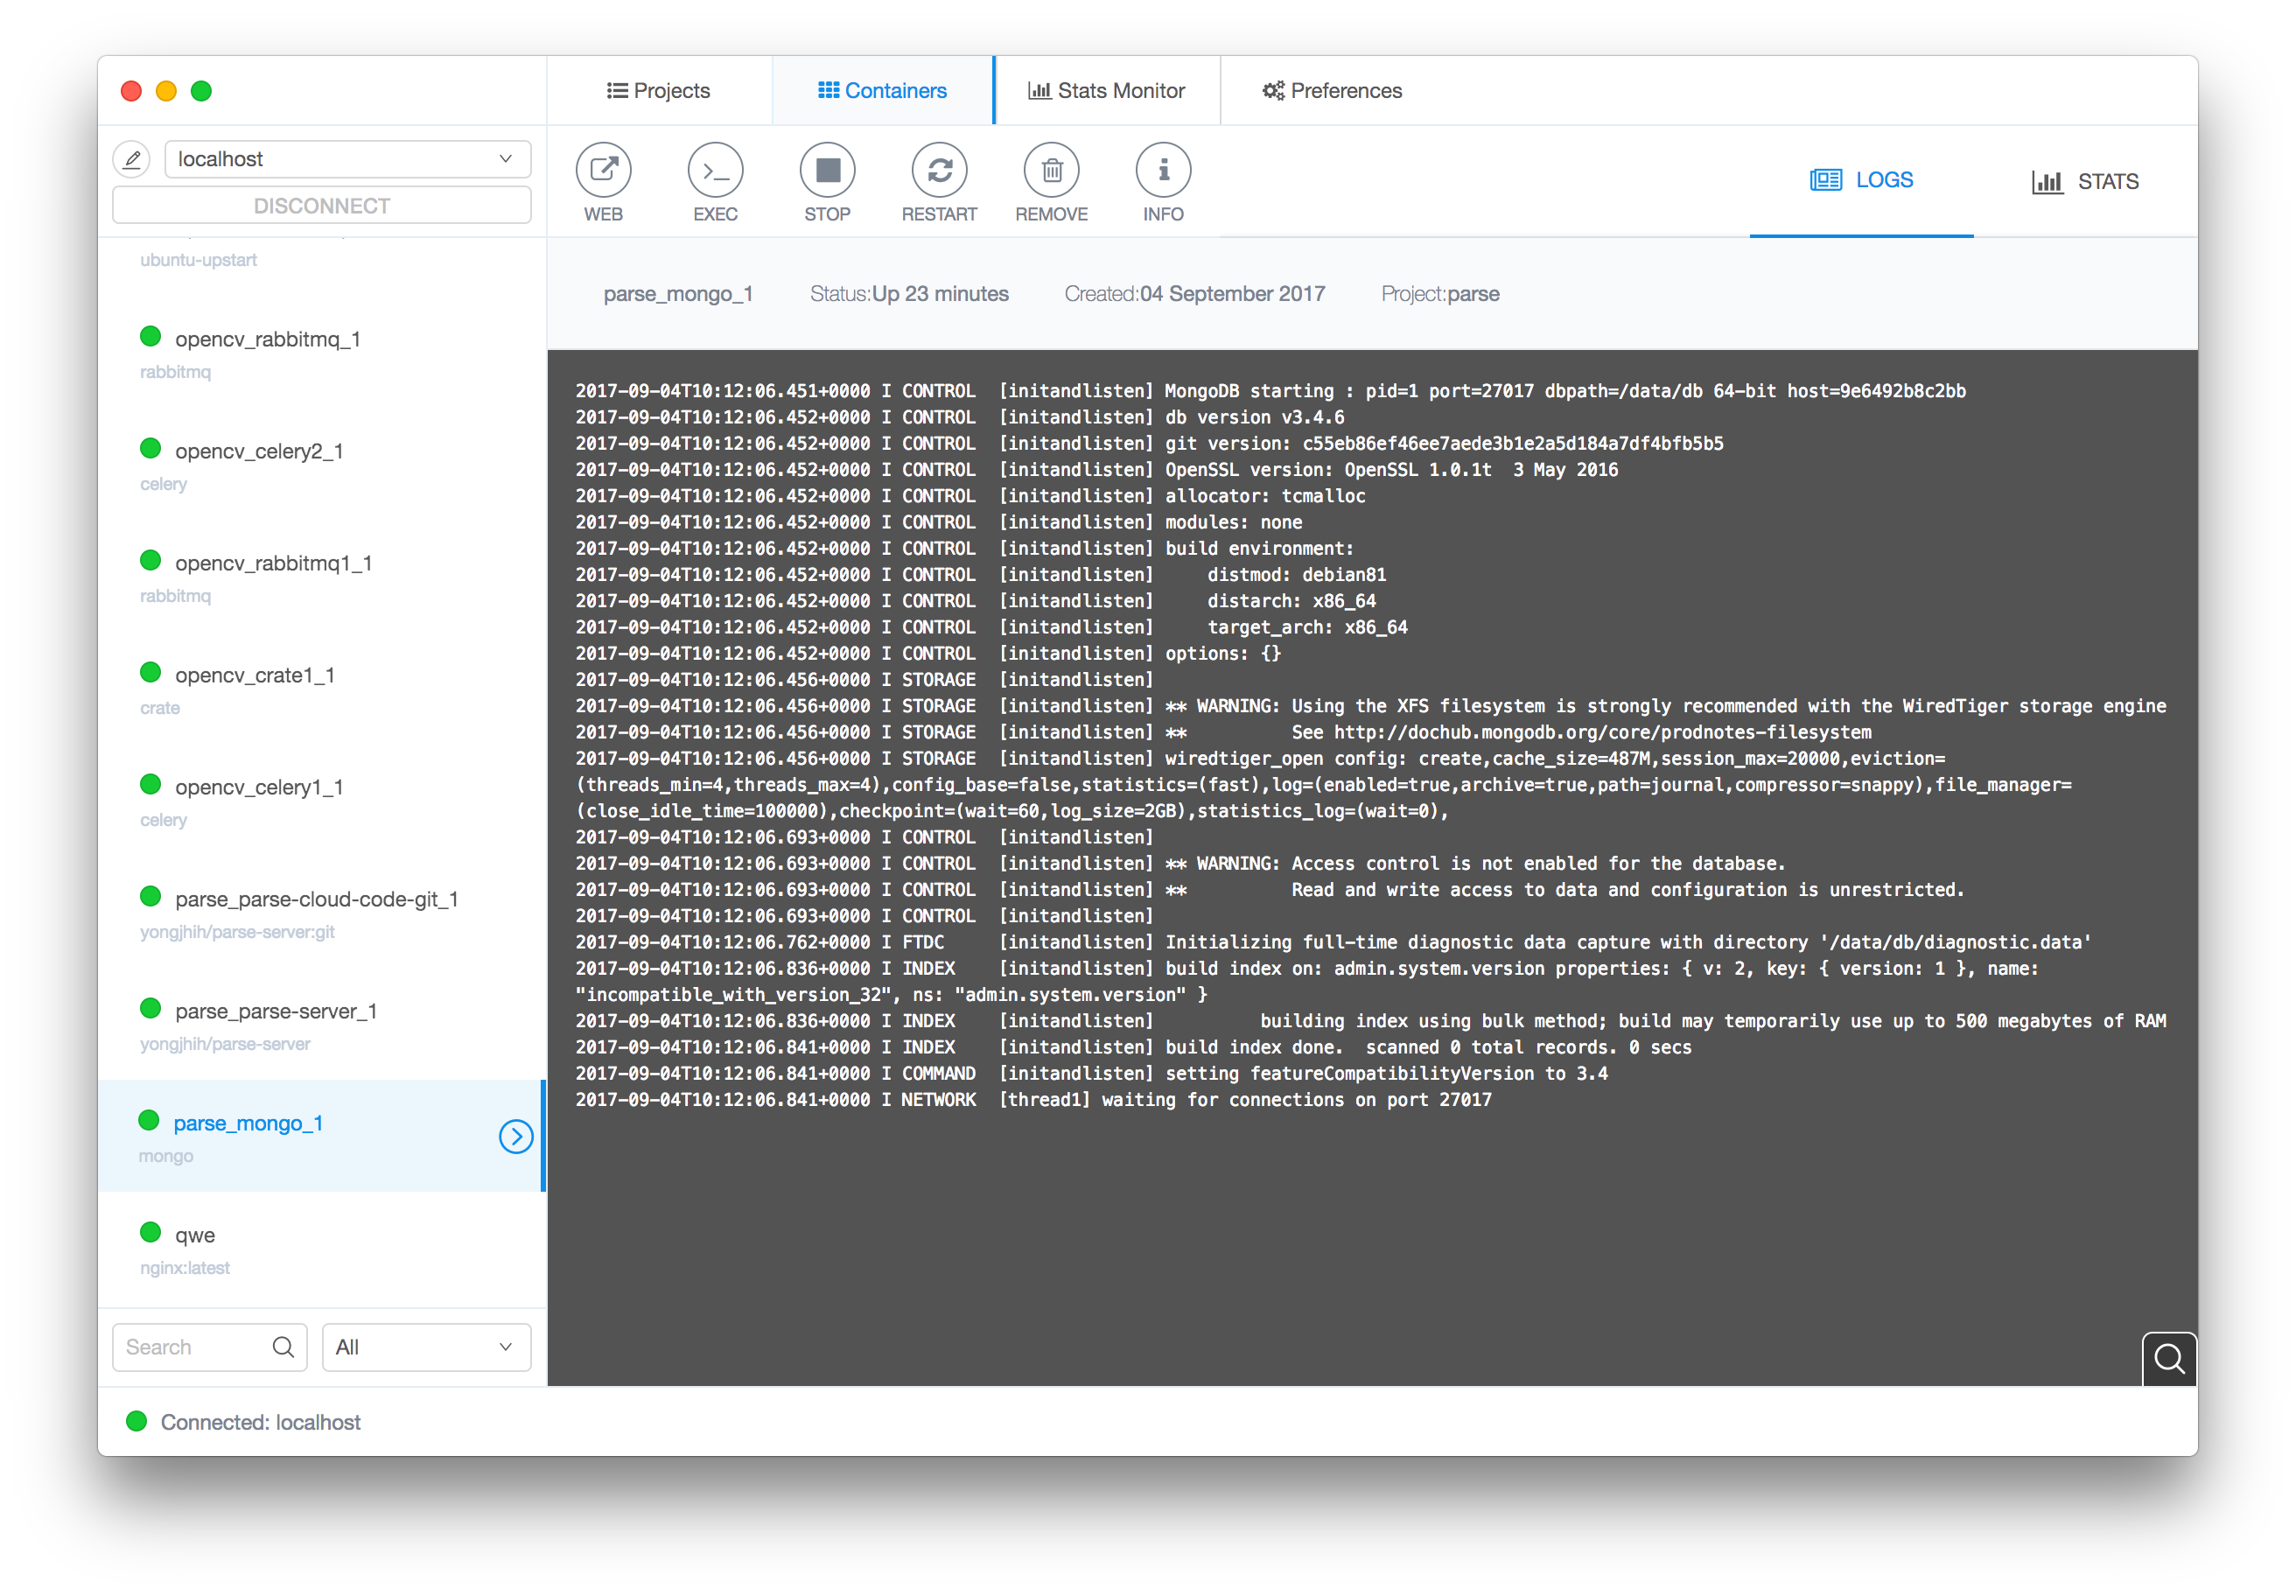Stop the running container
This screenshot has width=2296, height=1596.
827,170
